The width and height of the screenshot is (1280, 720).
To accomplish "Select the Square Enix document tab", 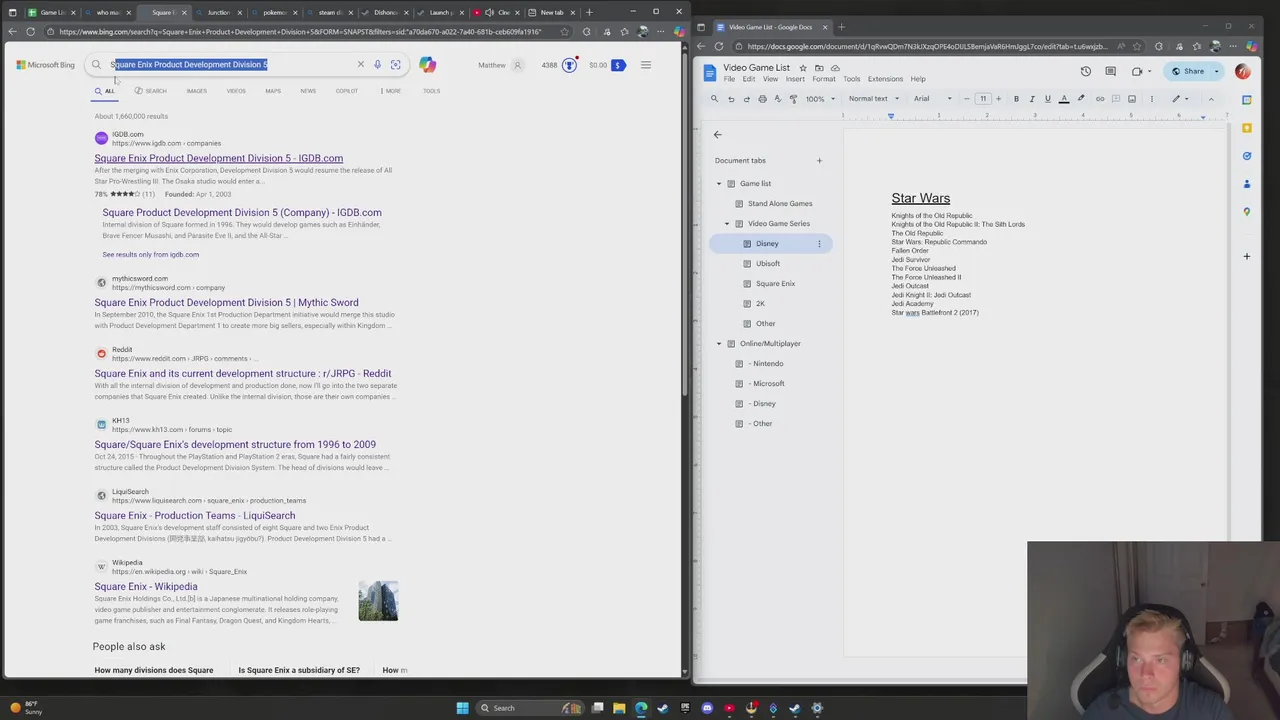I will pos(775,284).
